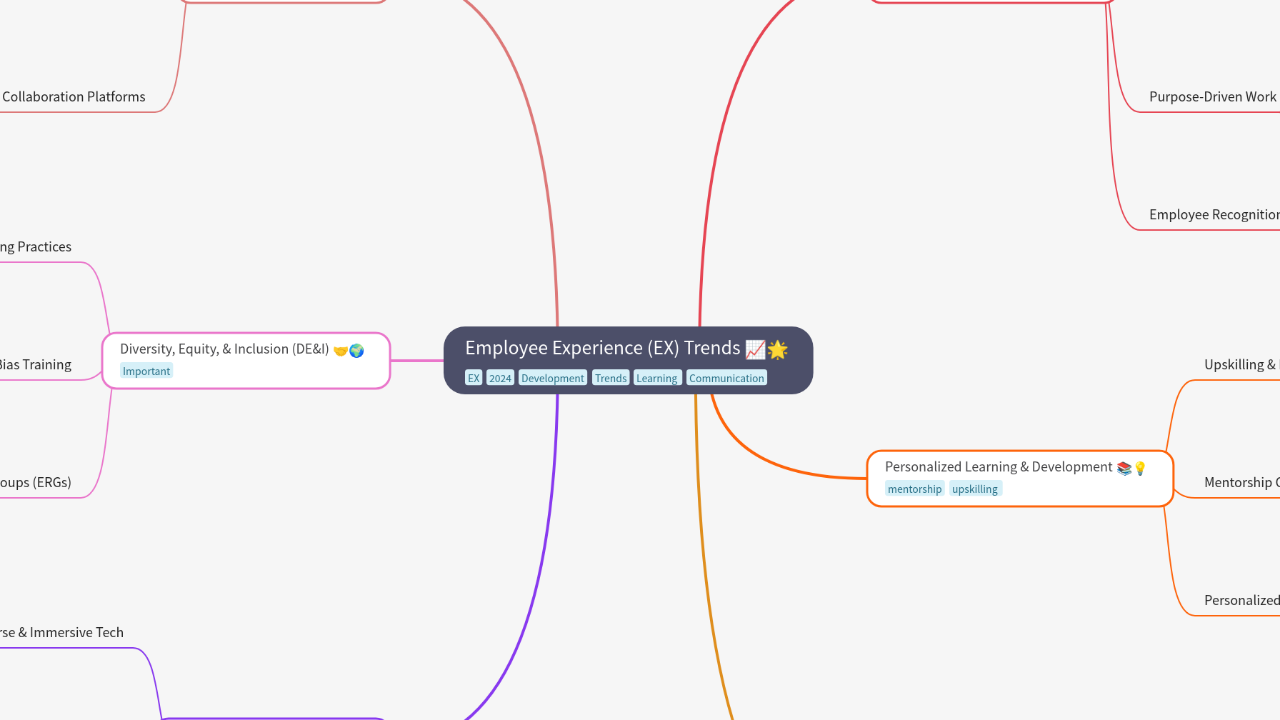The height and width of the screenshot is (720, 1280).
Task: Click the Important tag on DE&I node
Action: [x=146, y=371]
